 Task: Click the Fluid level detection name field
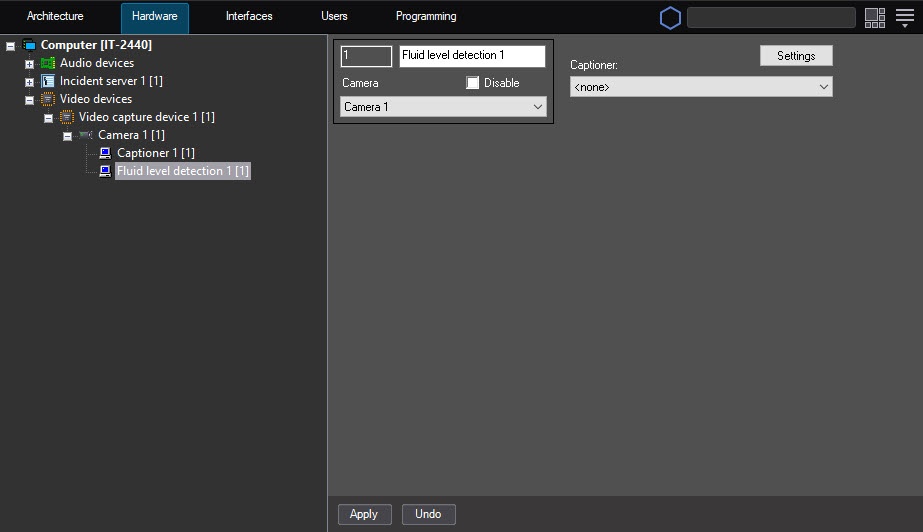[x=472, y=56]
